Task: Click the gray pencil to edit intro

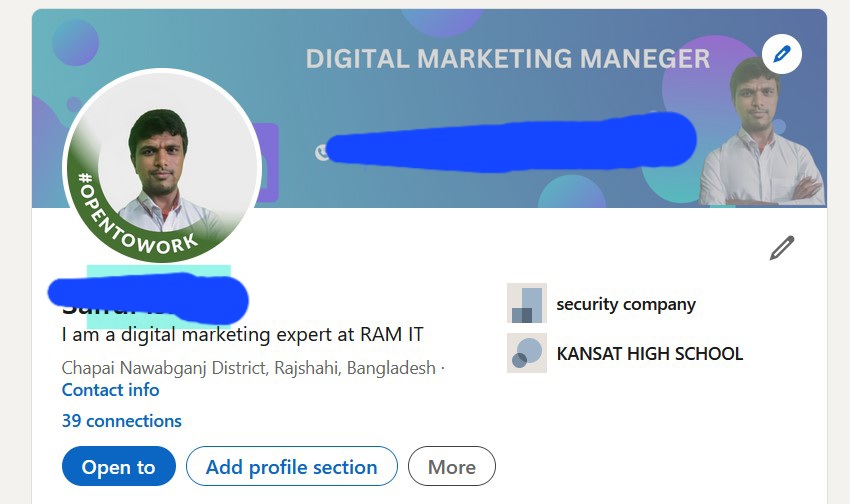Action: point(782,248)
